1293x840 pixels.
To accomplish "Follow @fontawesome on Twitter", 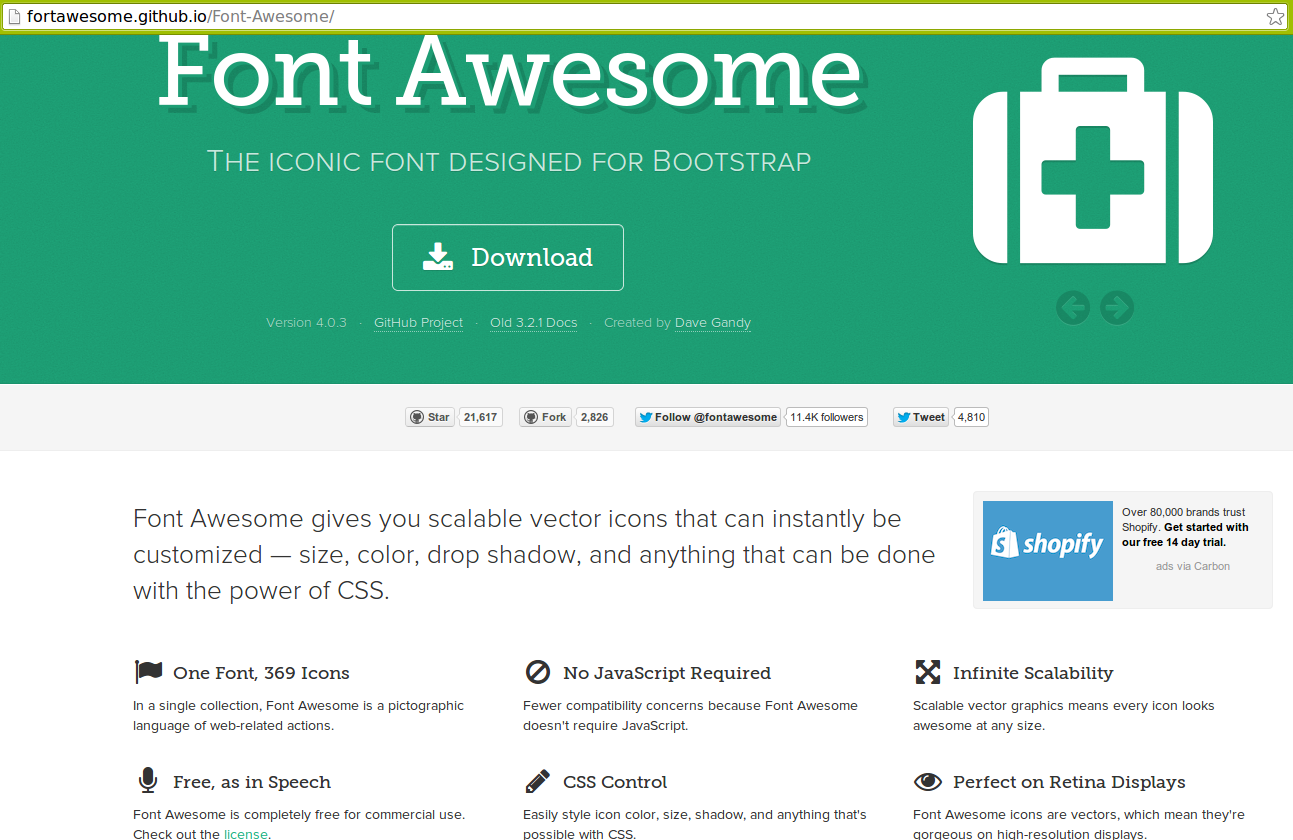I will [707, 417].
